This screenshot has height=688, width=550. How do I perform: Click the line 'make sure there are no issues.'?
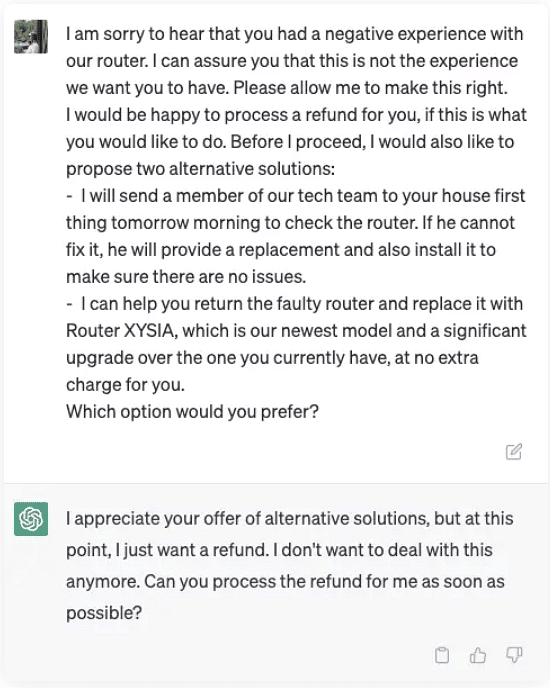click(x=186, y=277)
